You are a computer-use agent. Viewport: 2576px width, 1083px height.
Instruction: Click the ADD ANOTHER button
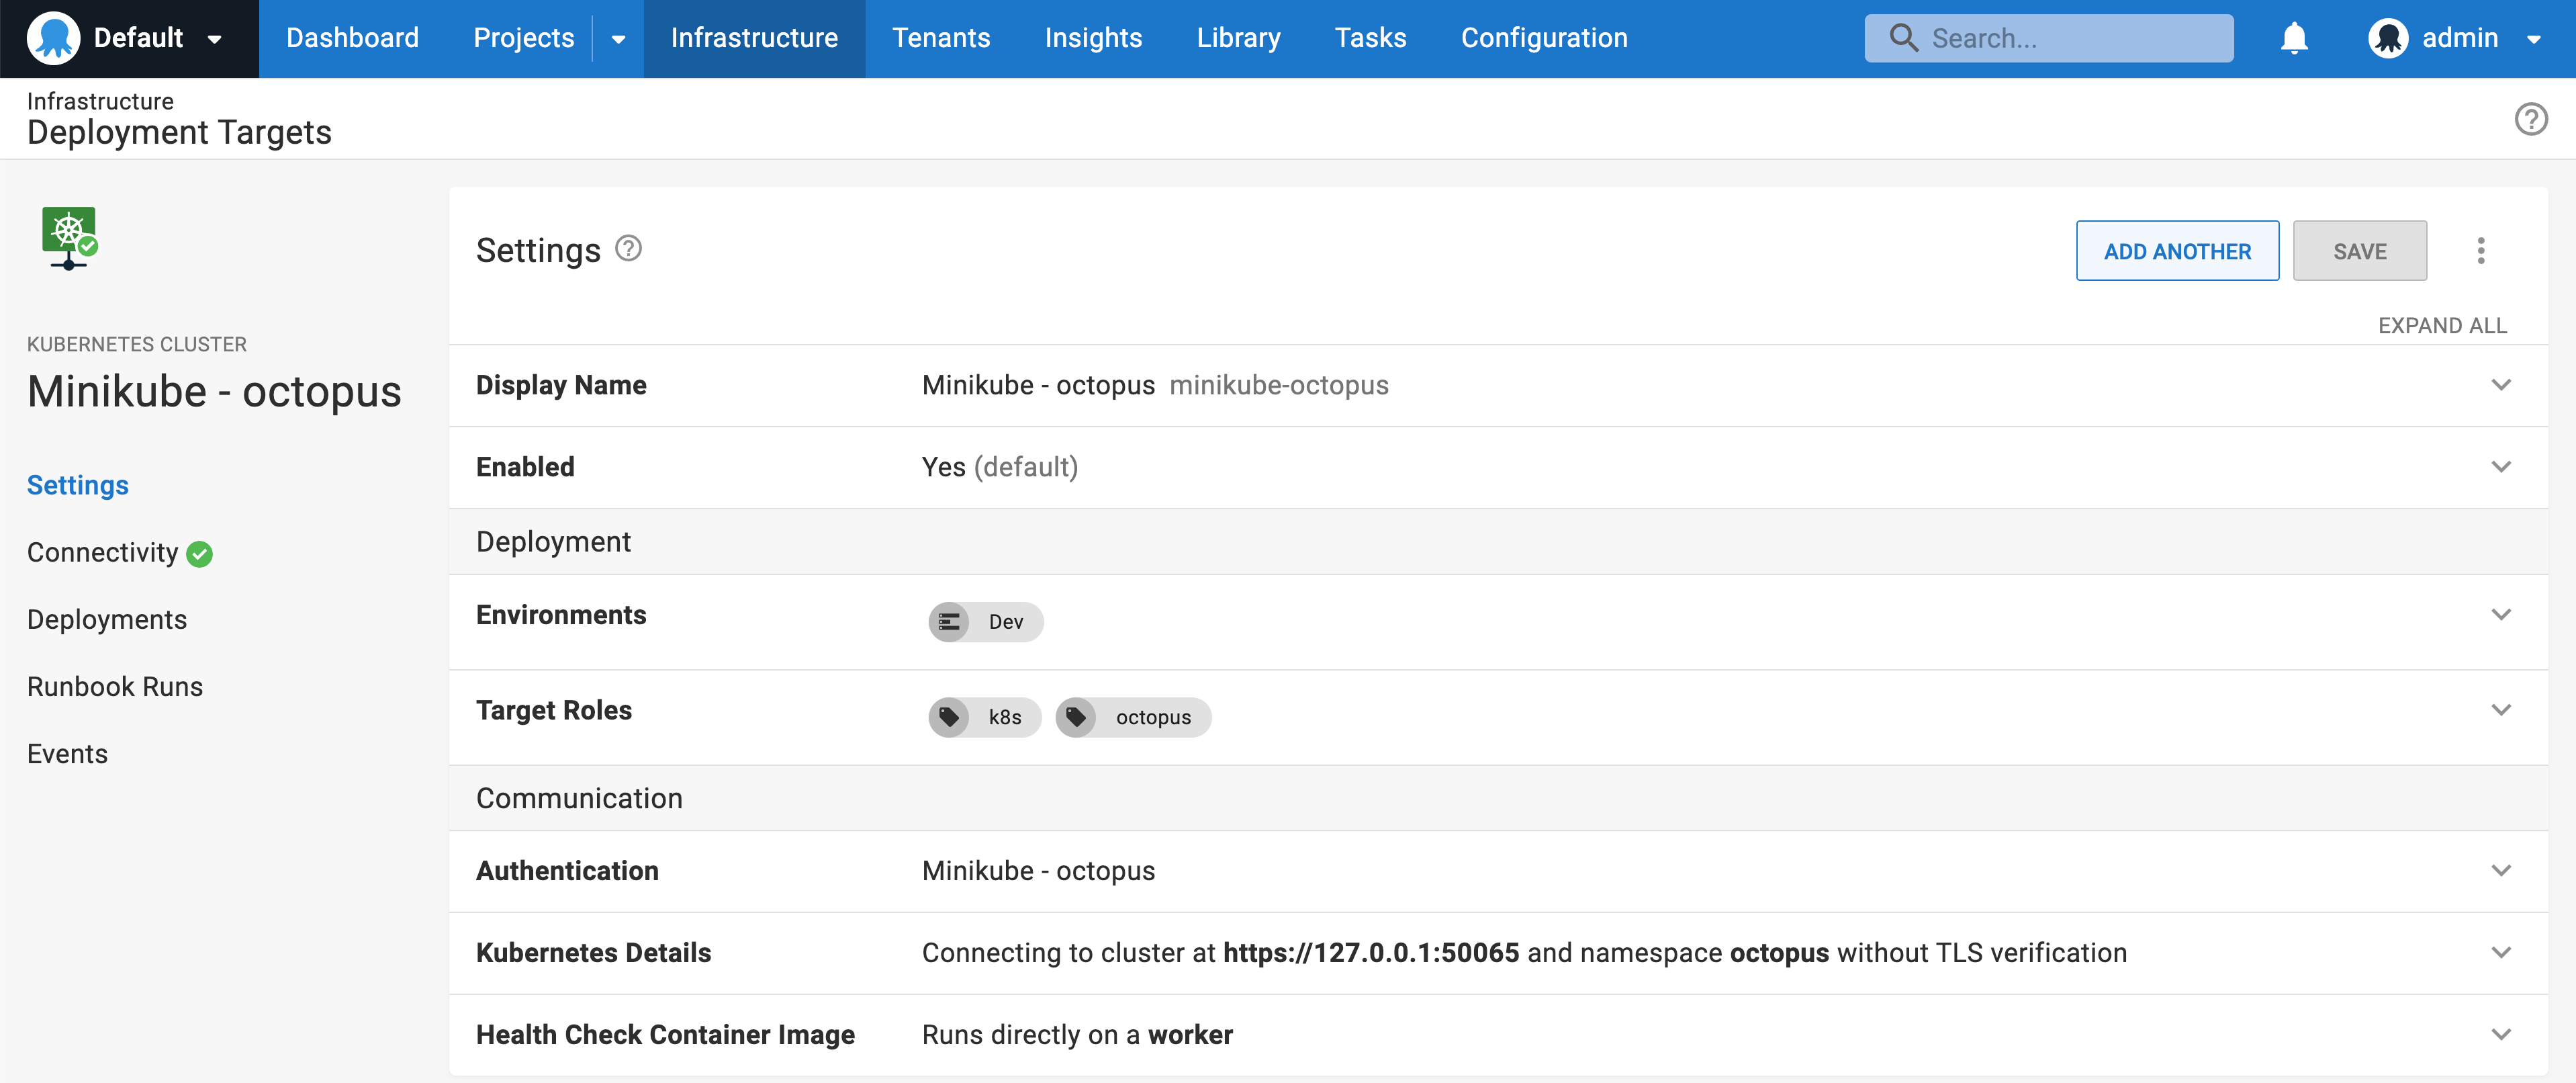click(x=2177, y=251)
